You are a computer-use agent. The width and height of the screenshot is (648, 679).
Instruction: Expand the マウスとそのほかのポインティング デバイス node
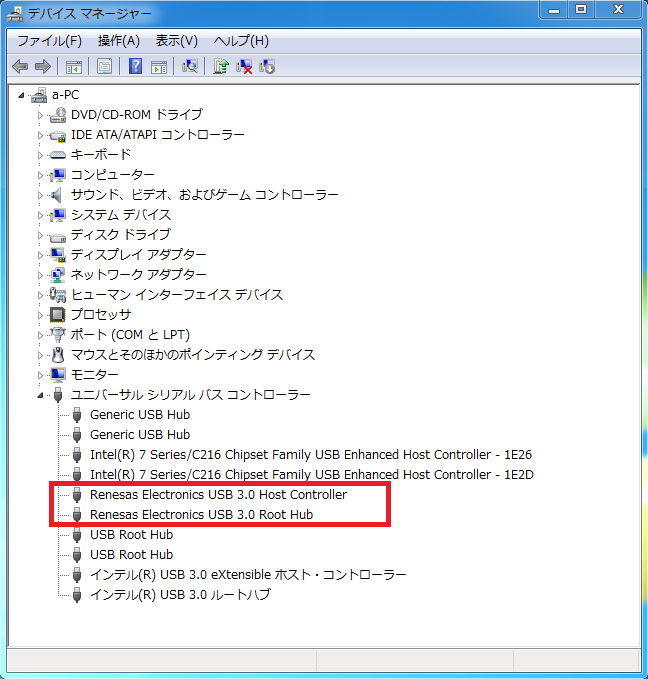pos(40,356)
